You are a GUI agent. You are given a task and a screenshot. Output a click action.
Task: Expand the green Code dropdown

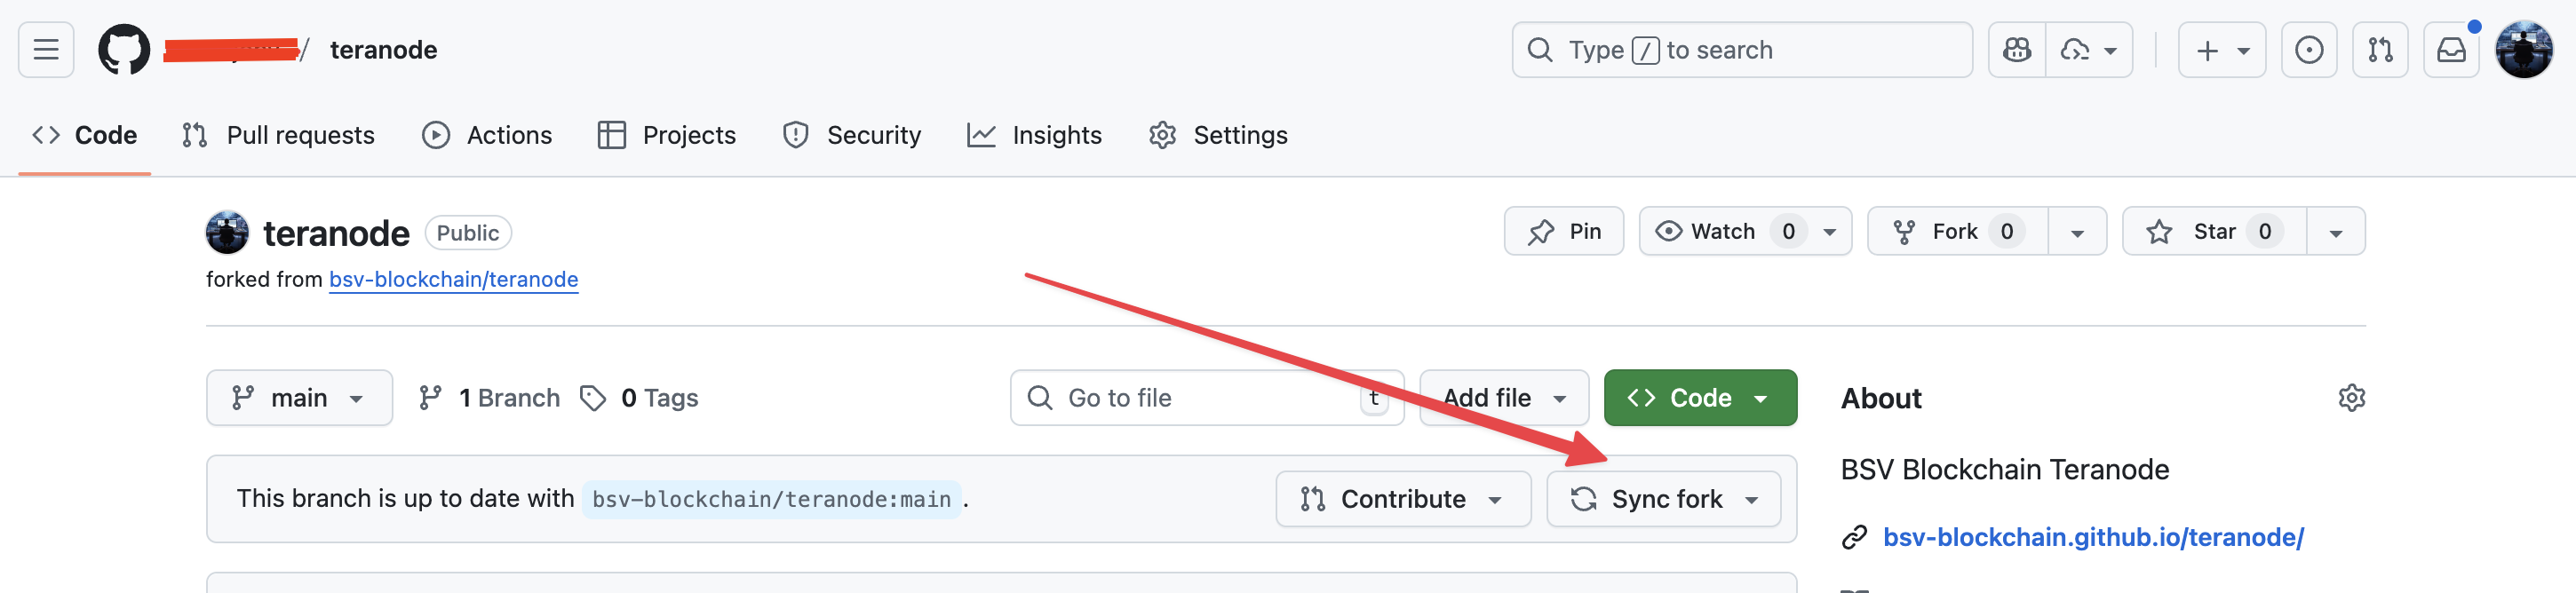pyautogui.click(x=1700, y=398)
